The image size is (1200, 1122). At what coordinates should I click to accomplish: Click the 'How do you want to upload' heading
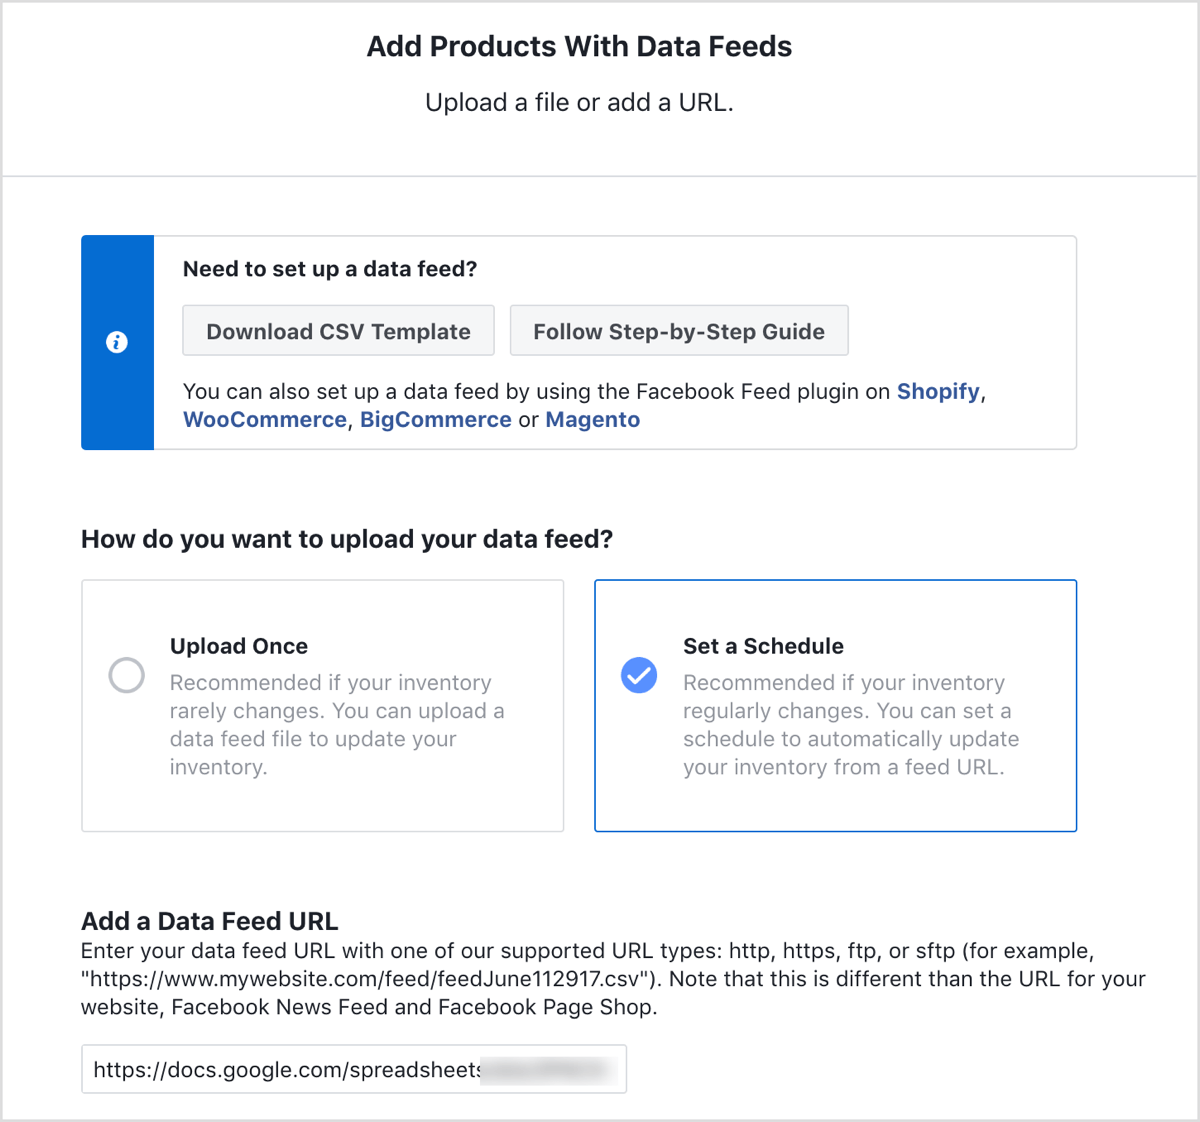pyautogui.click(x=347, y=539)
